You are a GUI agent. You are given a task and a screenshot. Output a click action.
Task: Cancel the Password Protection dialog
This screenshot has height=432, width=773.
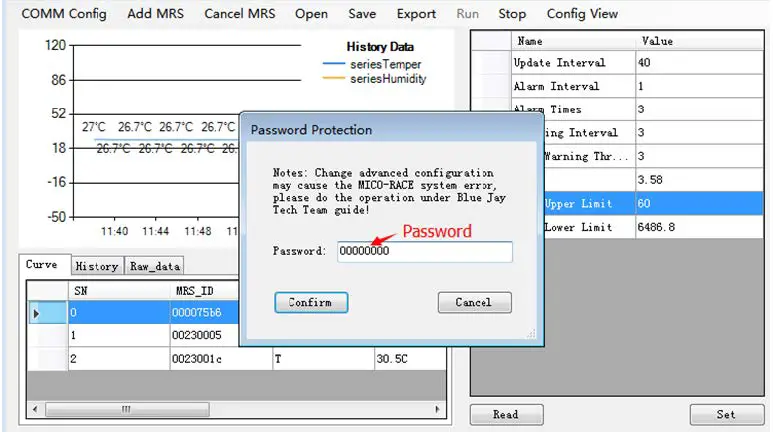pyautogui.click(x=474, y=302)
